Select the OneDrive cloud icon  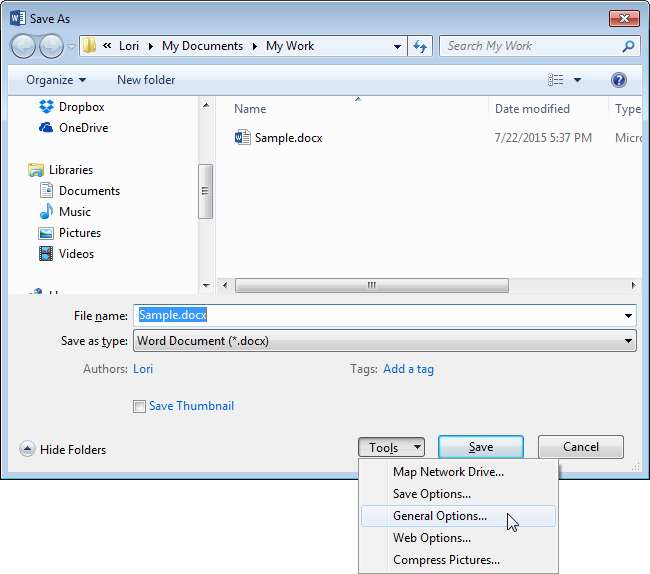[46, 128]
